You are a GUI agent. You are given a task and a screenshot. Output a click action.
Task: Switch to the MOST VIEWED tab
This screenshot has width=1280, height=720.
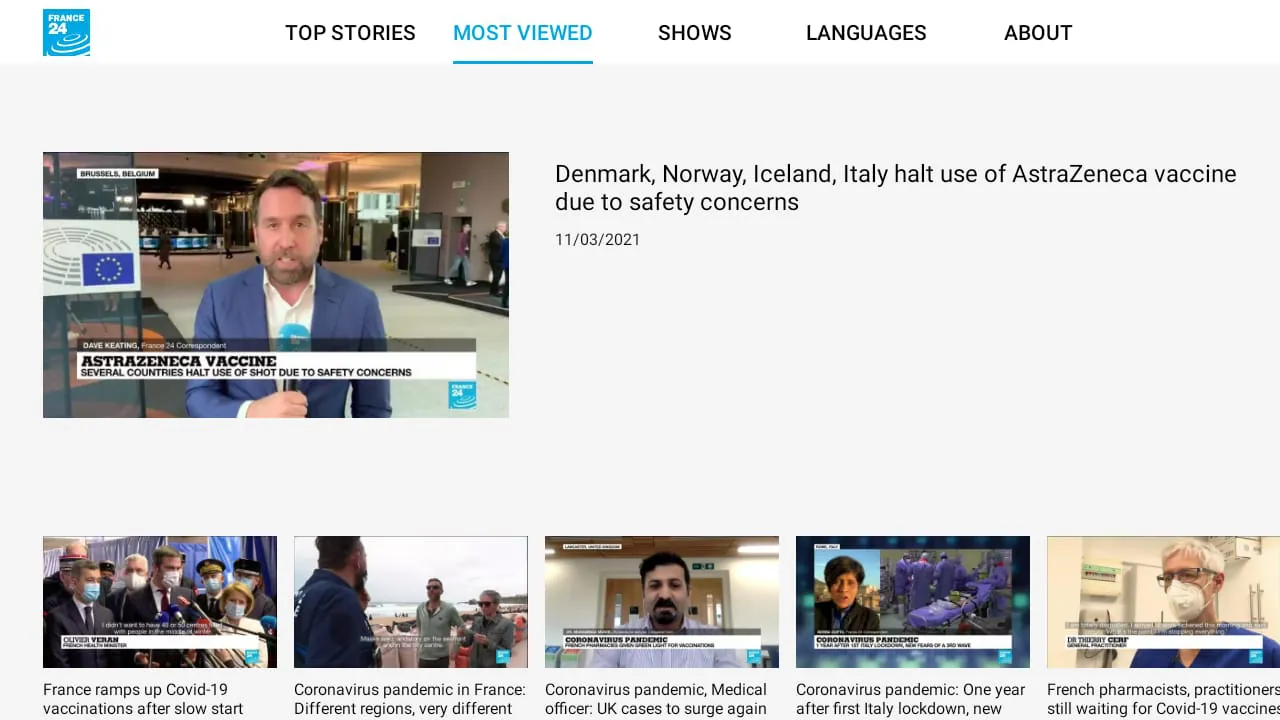(522, 33)
